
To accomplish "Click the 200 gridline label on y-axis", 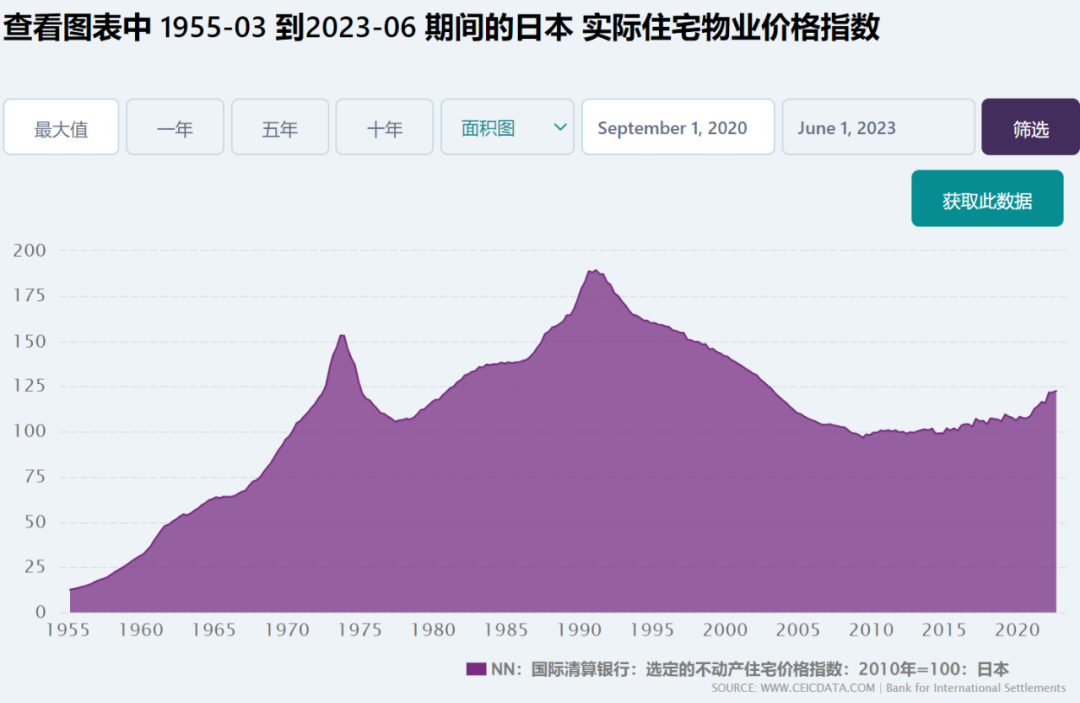I will (x=29, y=250).
